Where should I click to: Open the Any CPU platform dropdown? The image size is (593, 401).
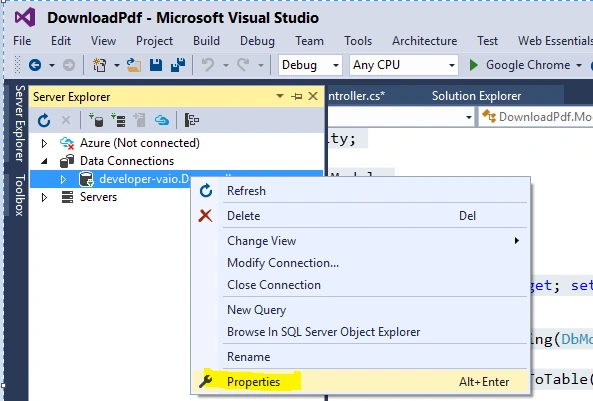point(404,65)
